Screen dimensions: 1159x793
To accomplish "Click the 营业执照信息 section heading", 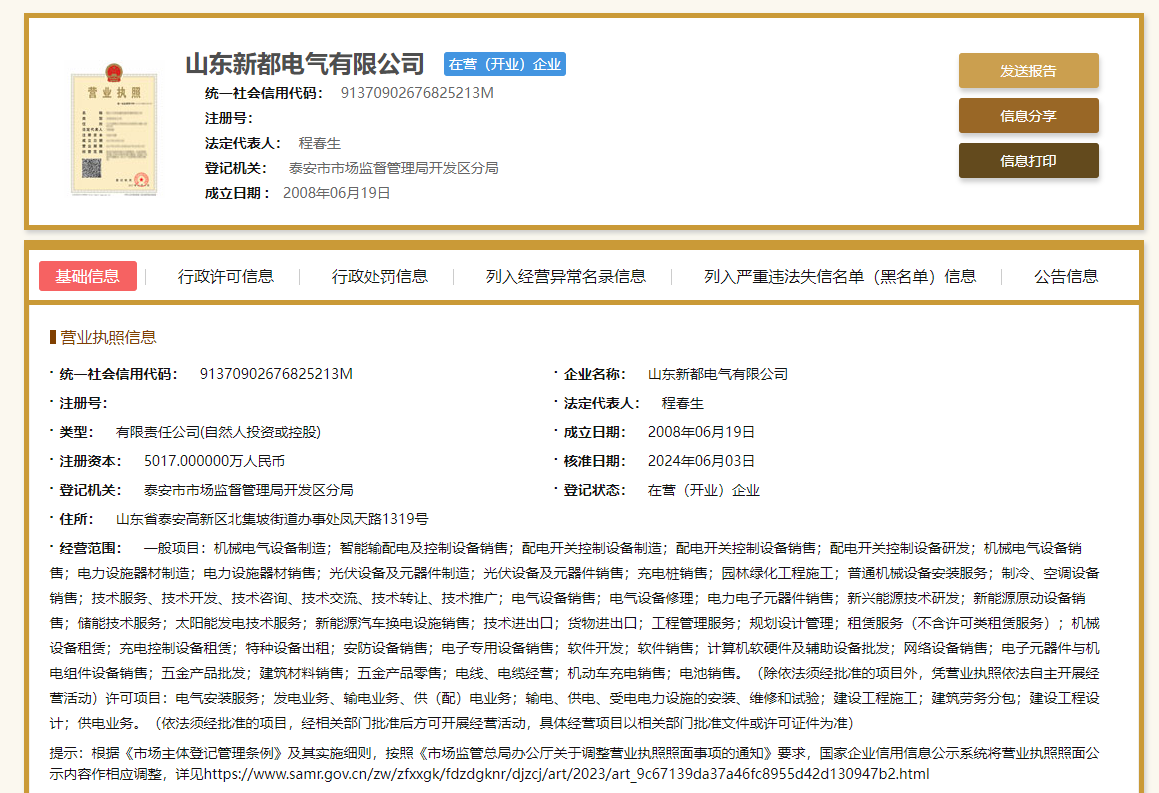I will coord(108,338).
